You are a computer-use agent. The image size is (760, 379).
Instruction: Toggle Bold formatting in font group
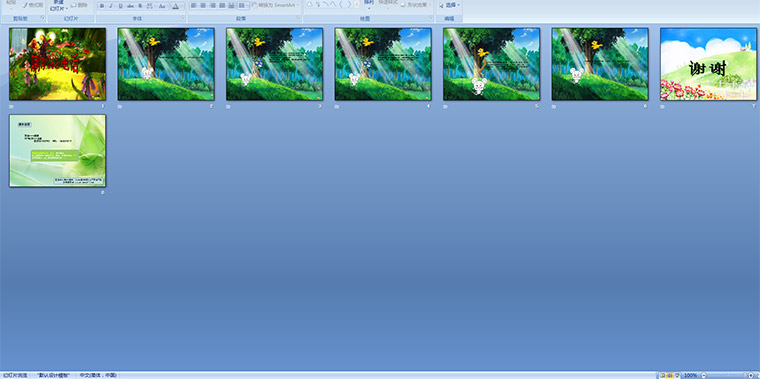102,6
